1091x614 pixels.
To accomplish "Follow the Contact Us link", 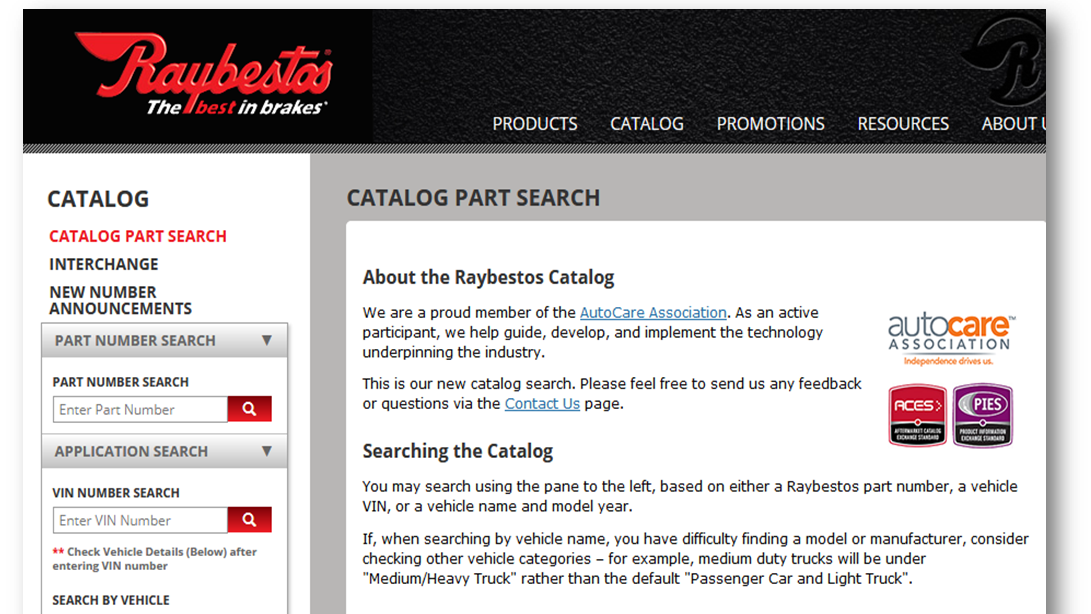I will 542,403.
